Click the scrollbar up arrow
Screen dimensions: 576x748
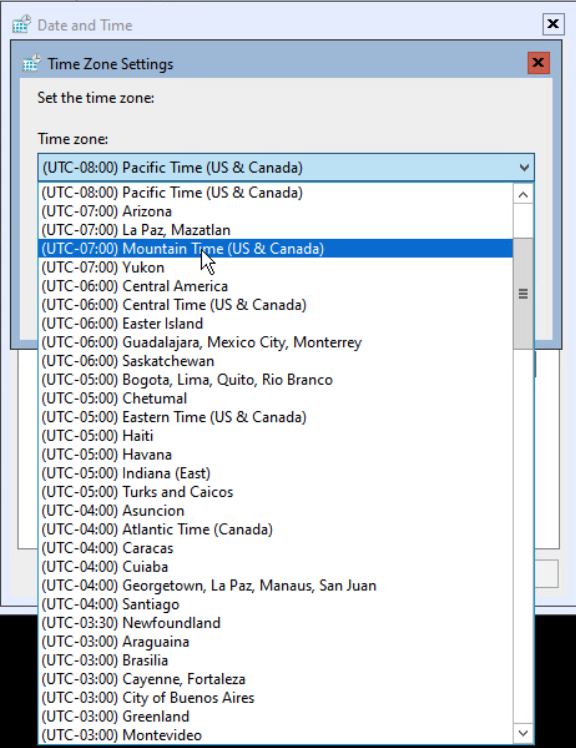pyautogui.click(x=523, y=194)
